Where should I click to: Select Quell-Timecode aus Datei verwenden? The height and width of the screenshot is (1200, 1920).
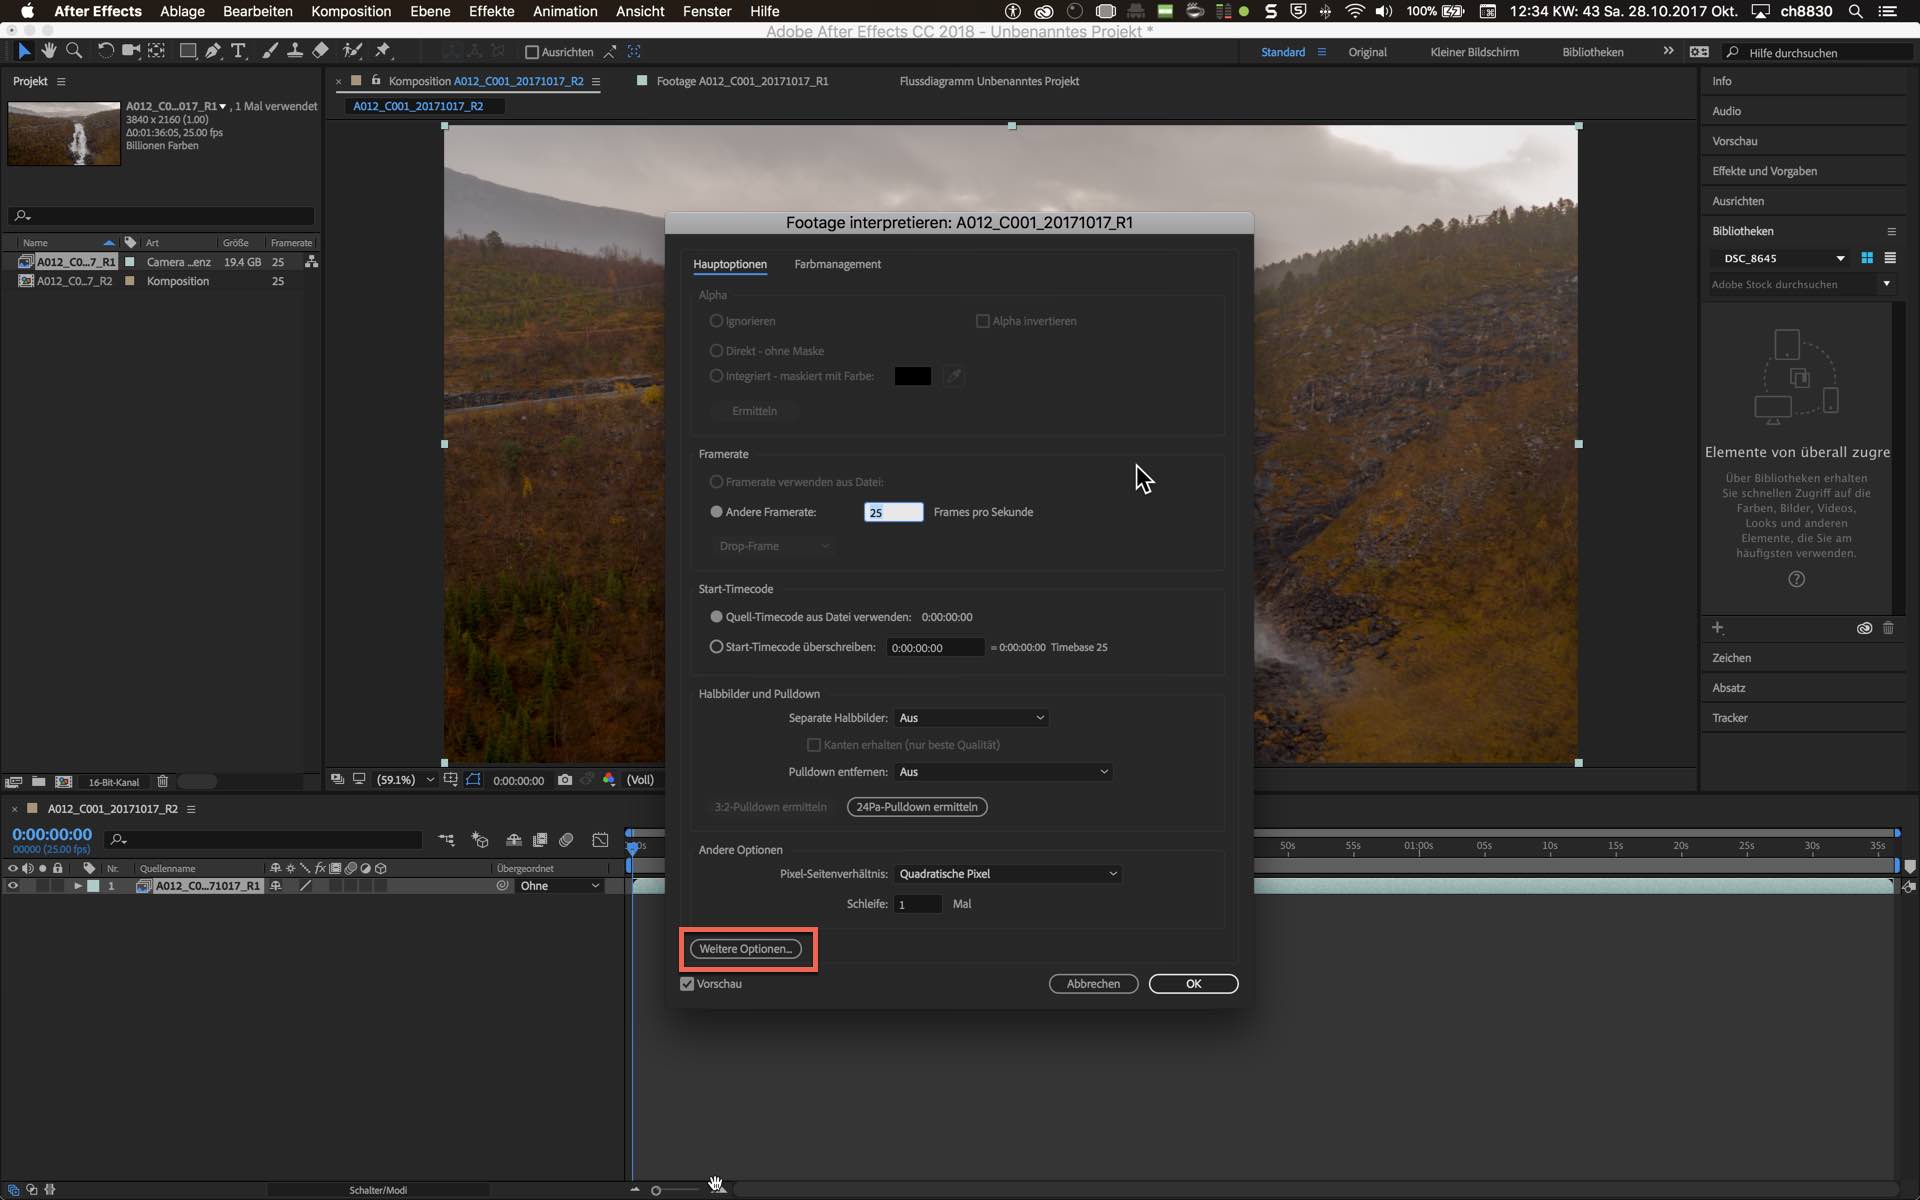tap(716, 617)
